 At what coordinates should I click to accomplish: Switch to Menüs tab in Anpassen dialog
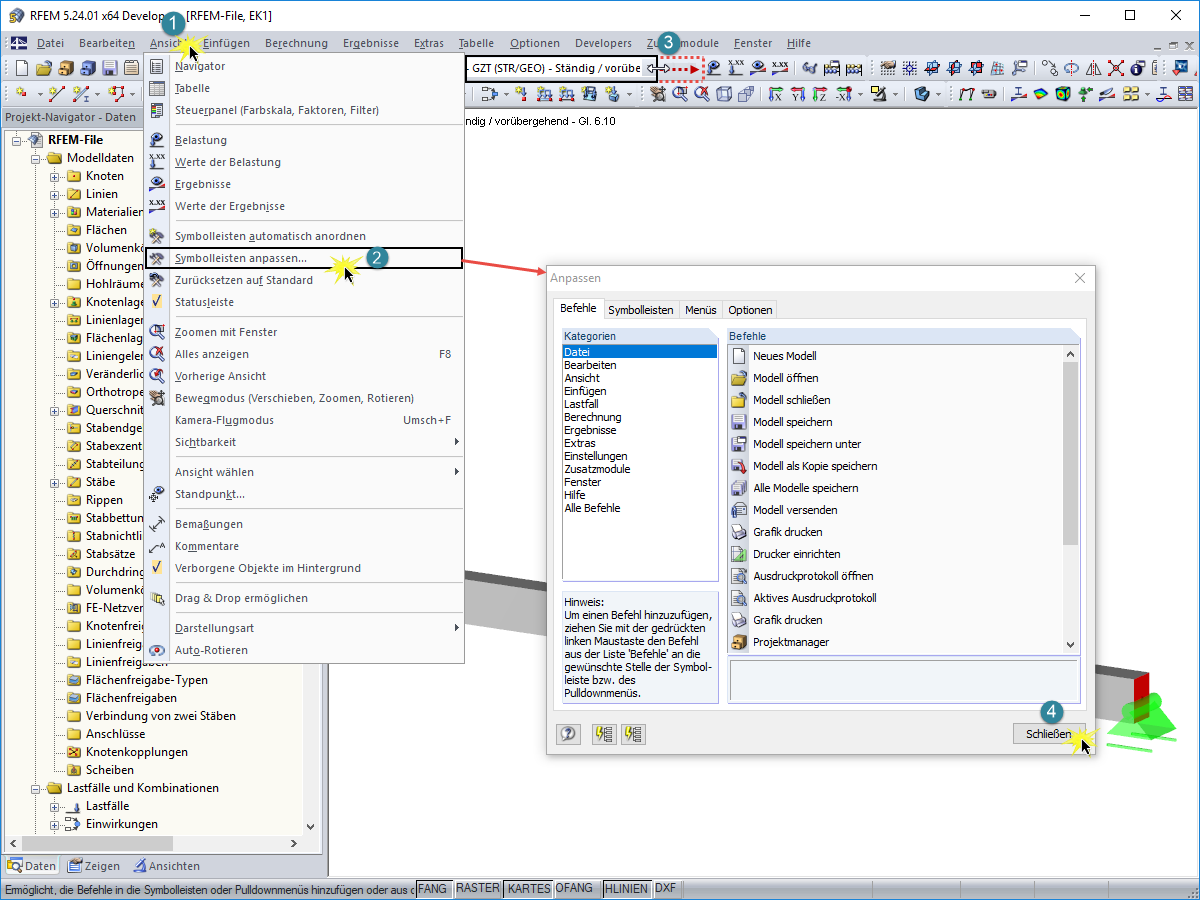[700, 310]
